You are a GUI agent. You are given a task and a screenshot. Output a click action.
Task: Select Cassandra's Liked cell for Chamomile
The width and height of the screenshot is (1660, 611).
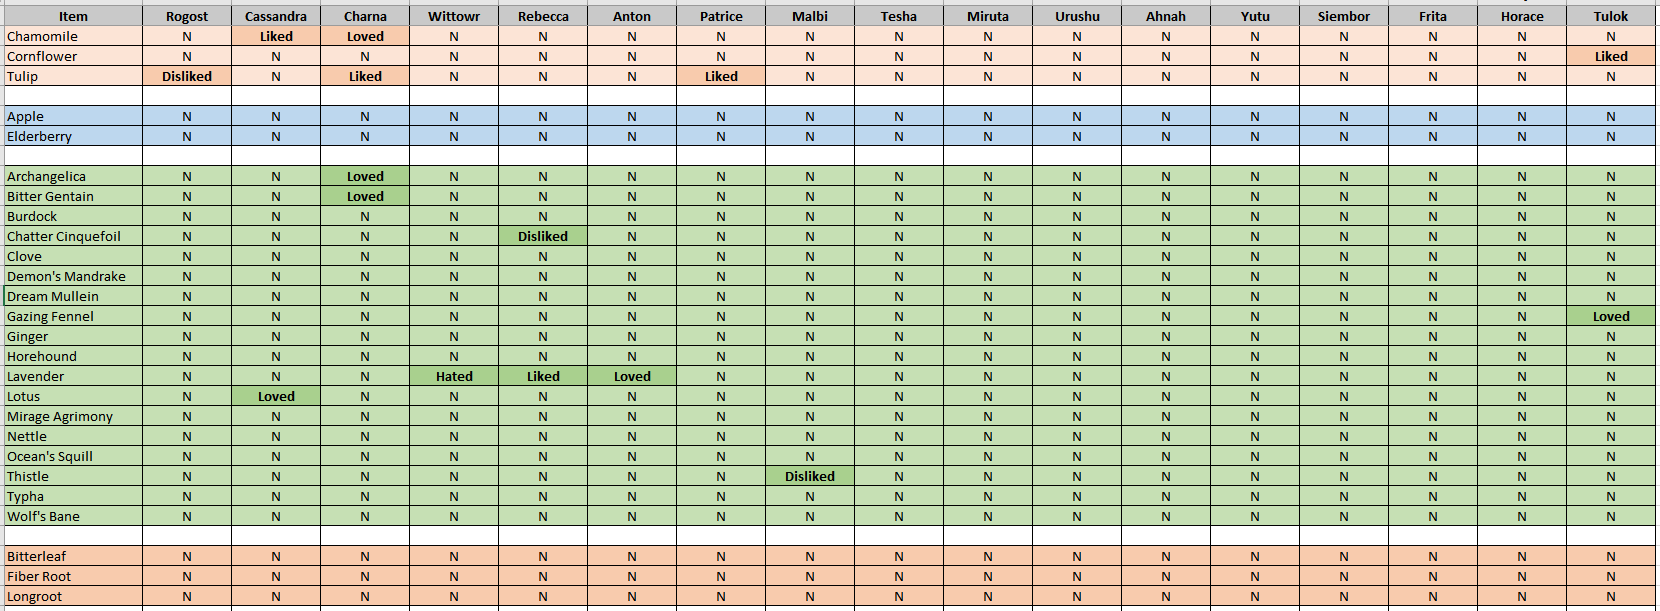pos(276,36)
